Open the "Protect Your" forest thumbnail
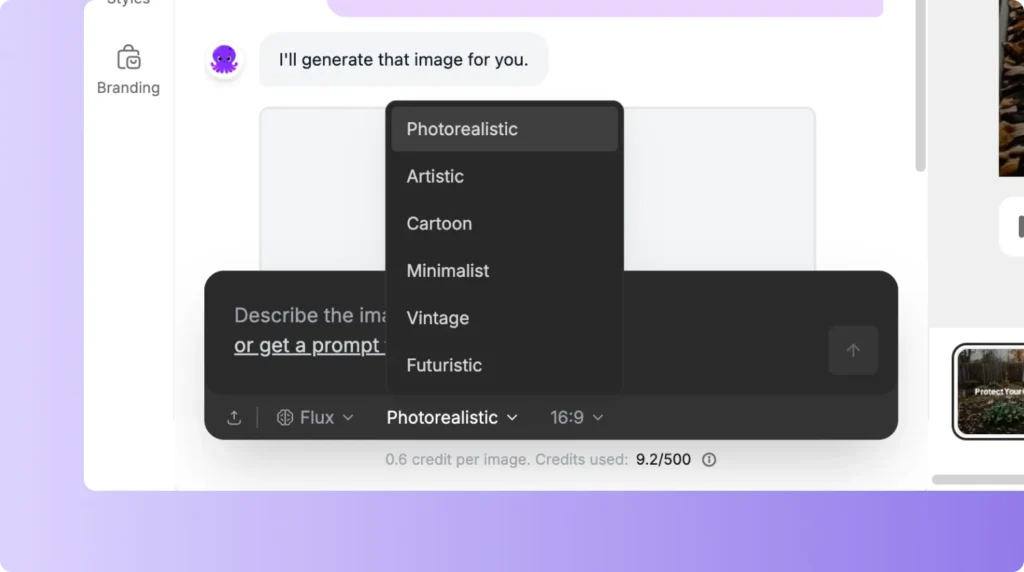The height and width of the screenshot is (572, 1024). [990, 391]
